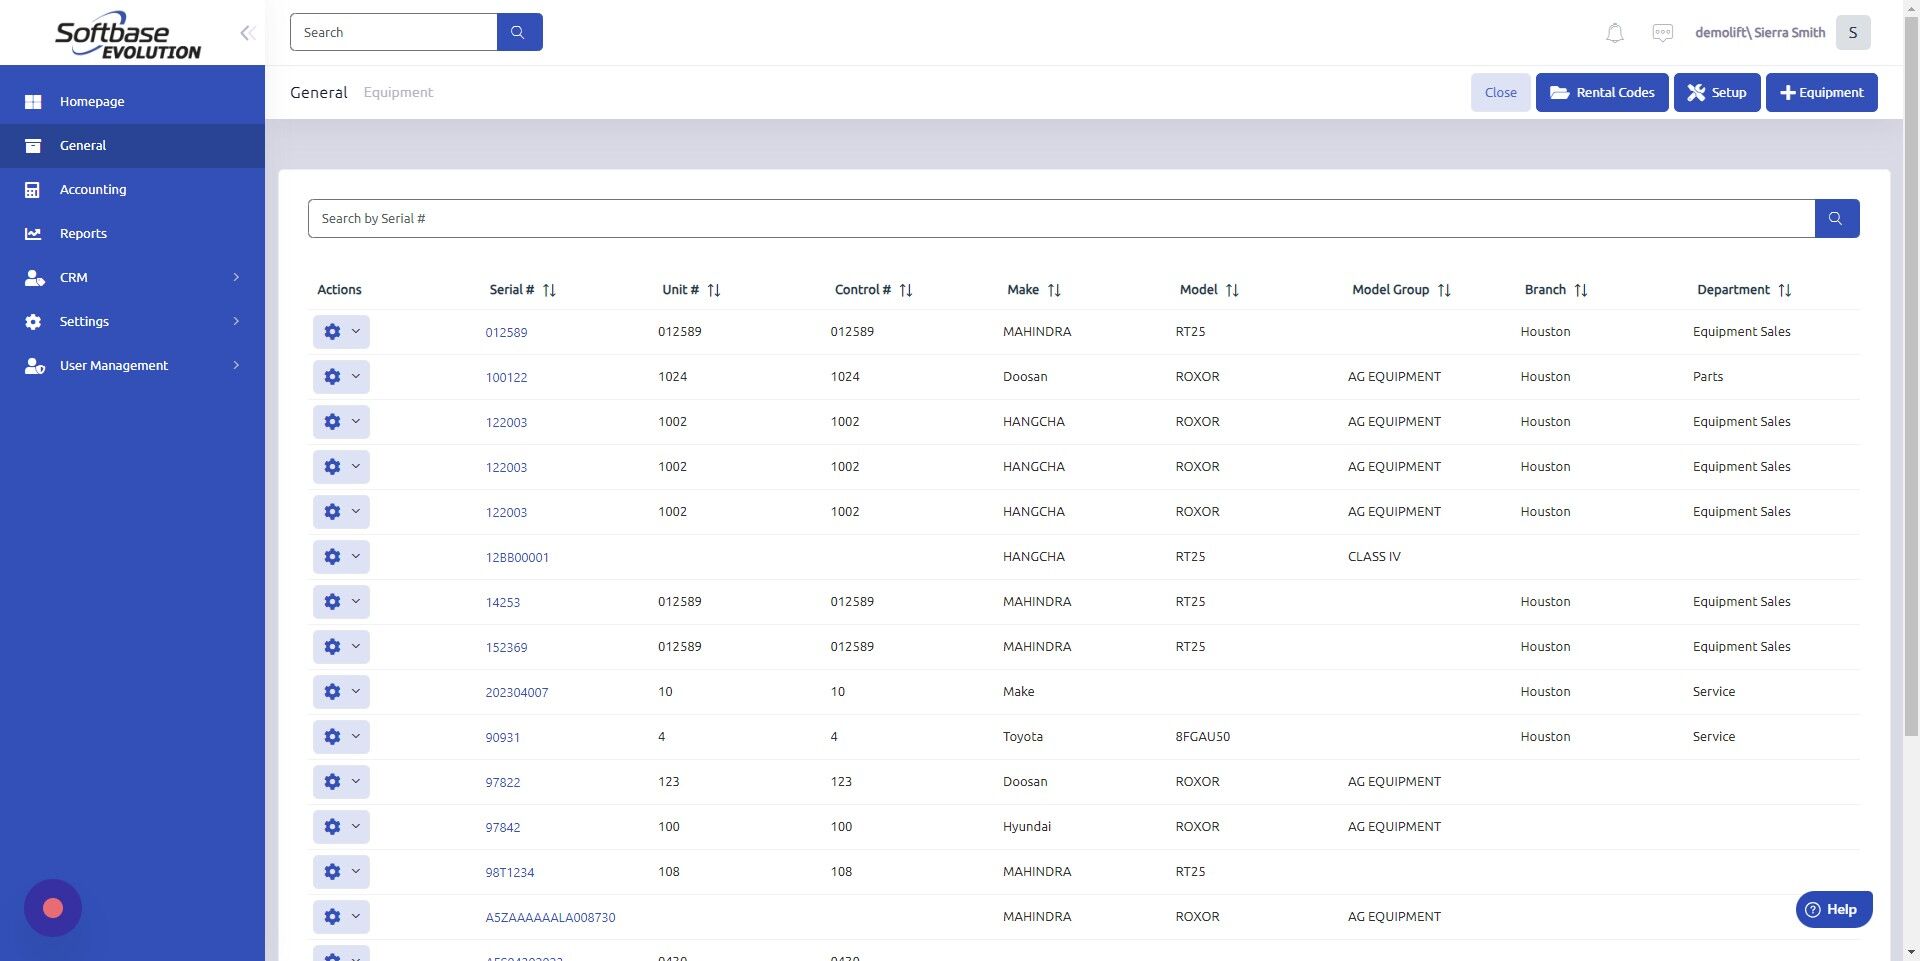Viewport: 1920px width, 961px height.
Task: Click the Search by Serial # input field
Action: click(1060, 218)
